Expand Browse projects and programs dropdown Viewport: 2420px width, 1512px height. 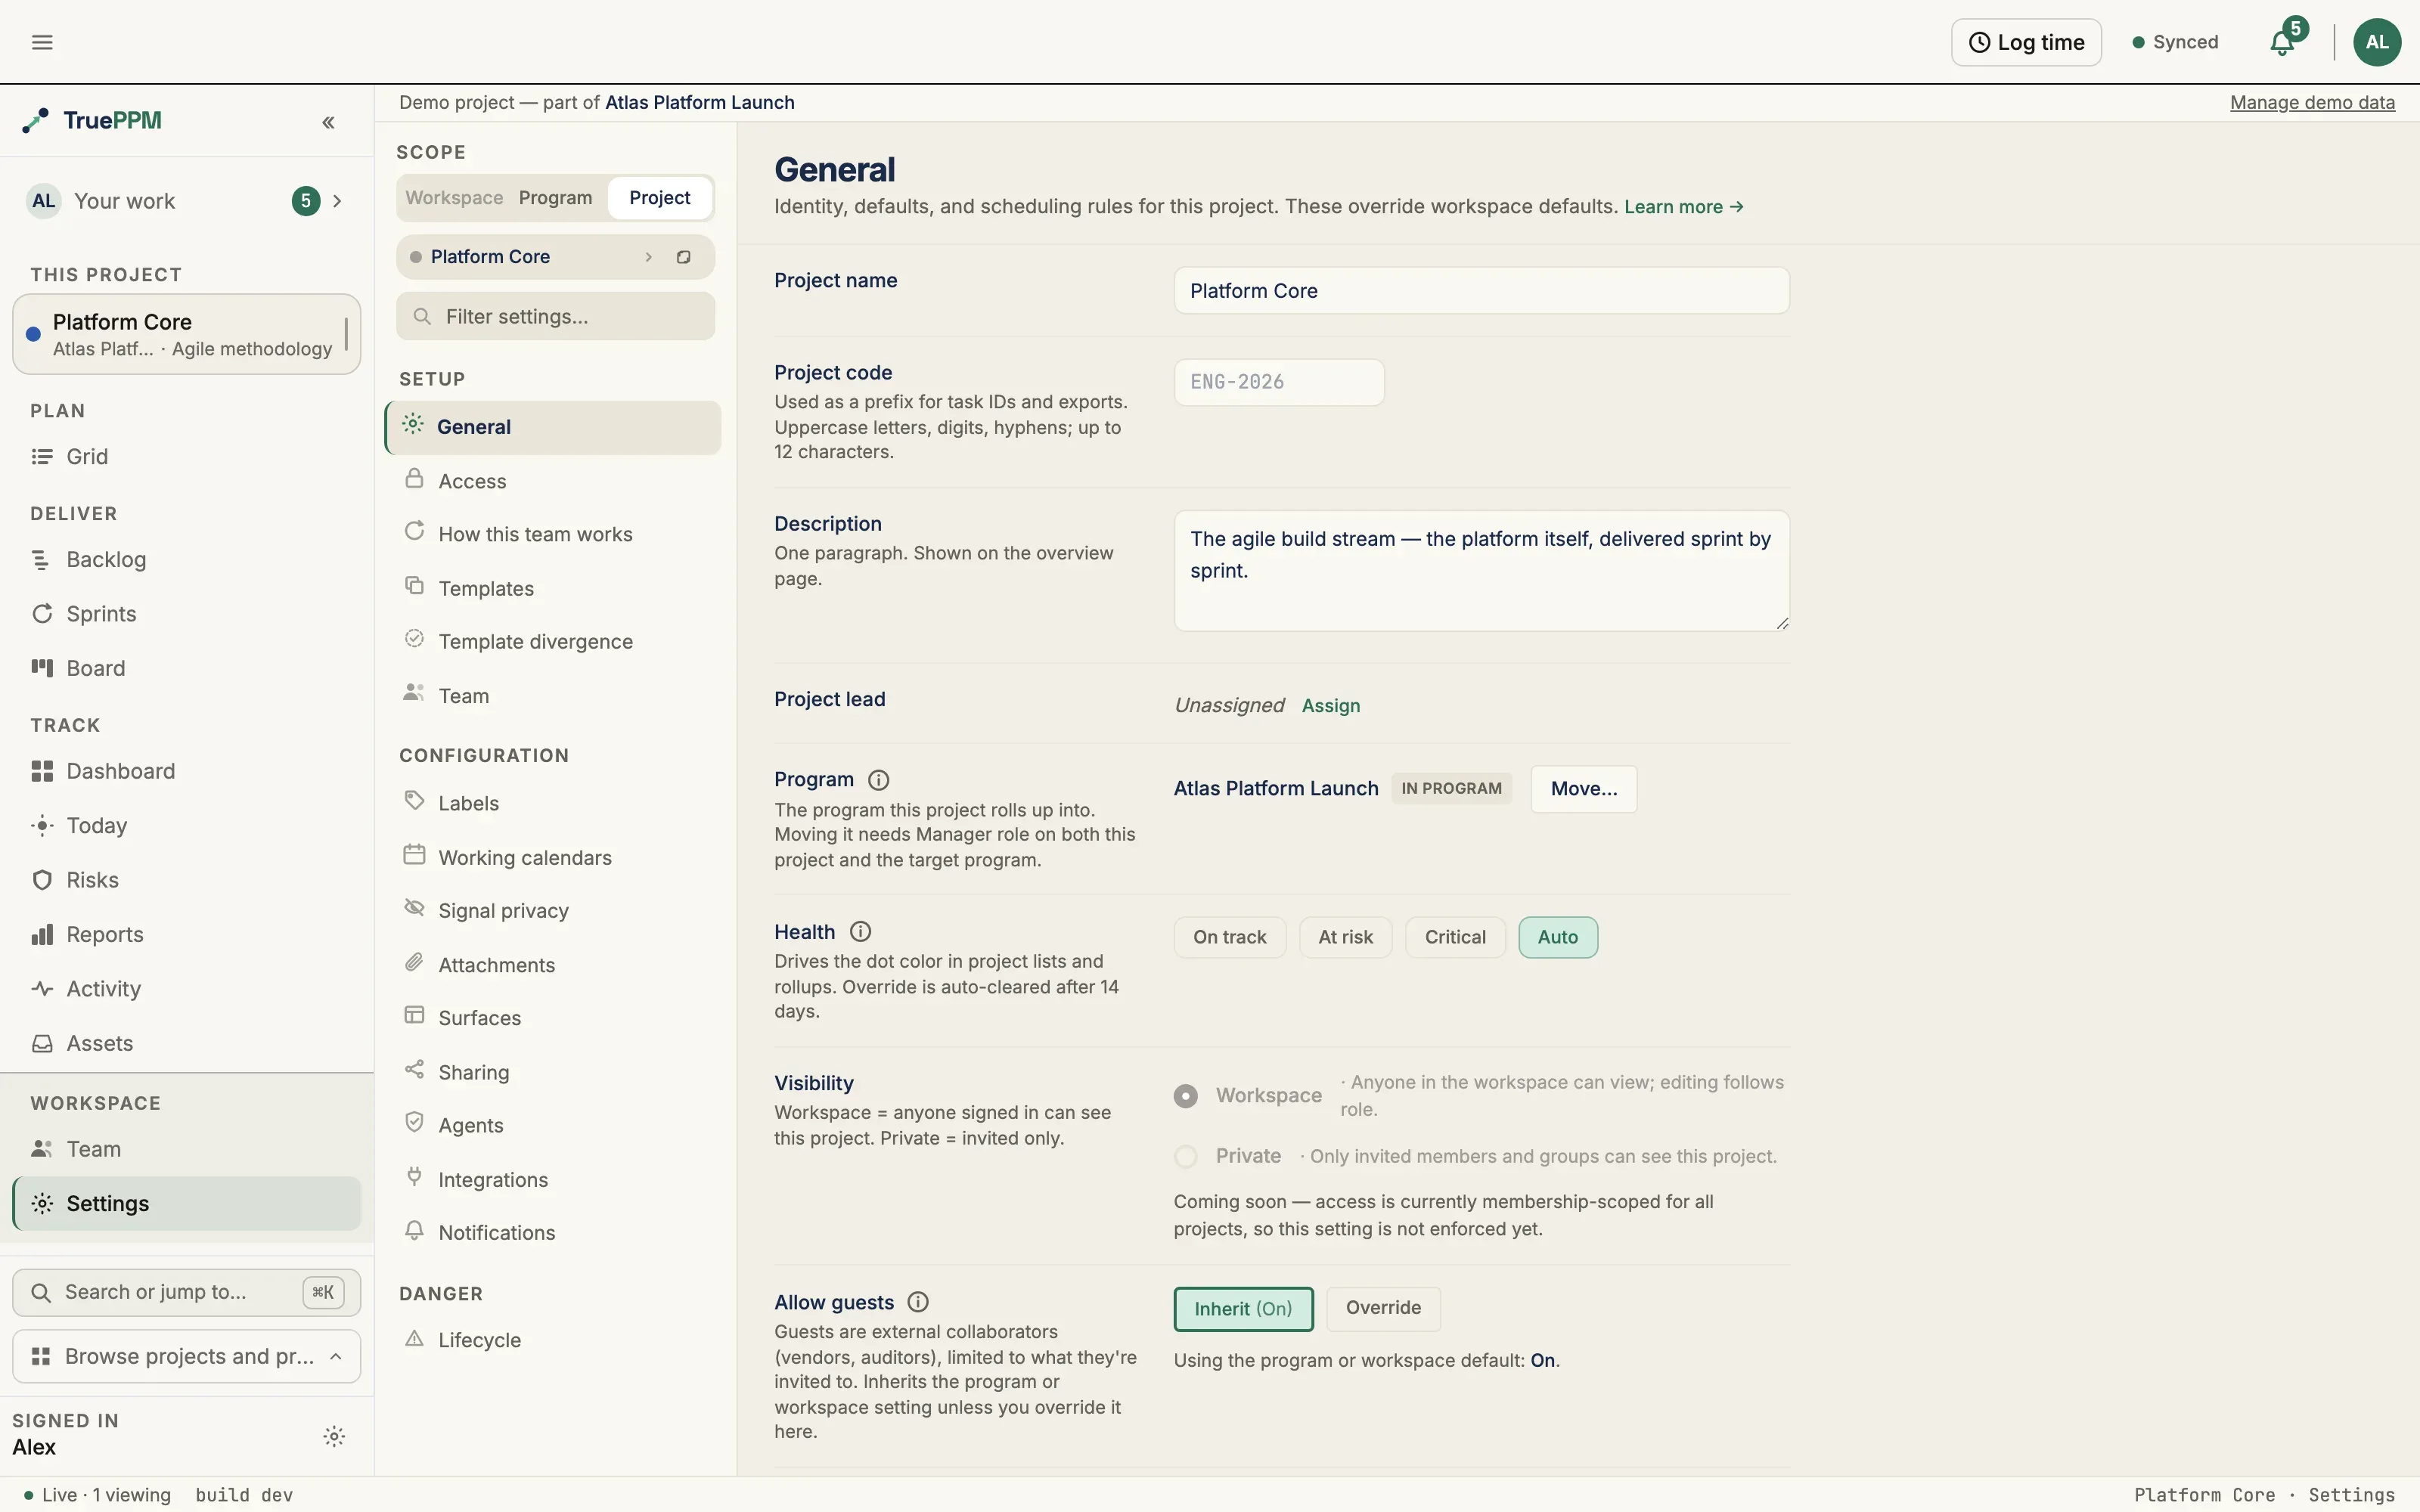click(x=186, y=1356)
